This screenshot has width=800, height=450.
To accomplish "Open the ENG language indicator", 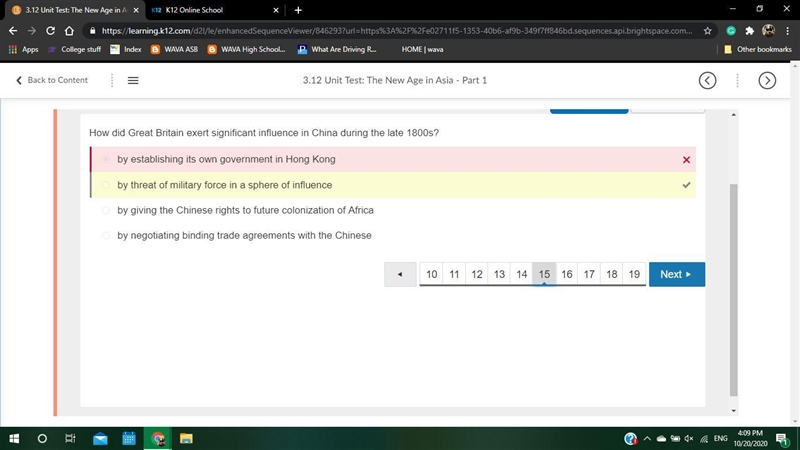I will click(720, 439).
